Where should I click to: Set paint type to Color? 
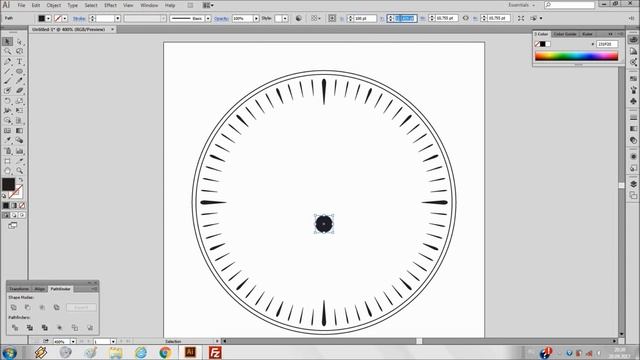point(6,205)
